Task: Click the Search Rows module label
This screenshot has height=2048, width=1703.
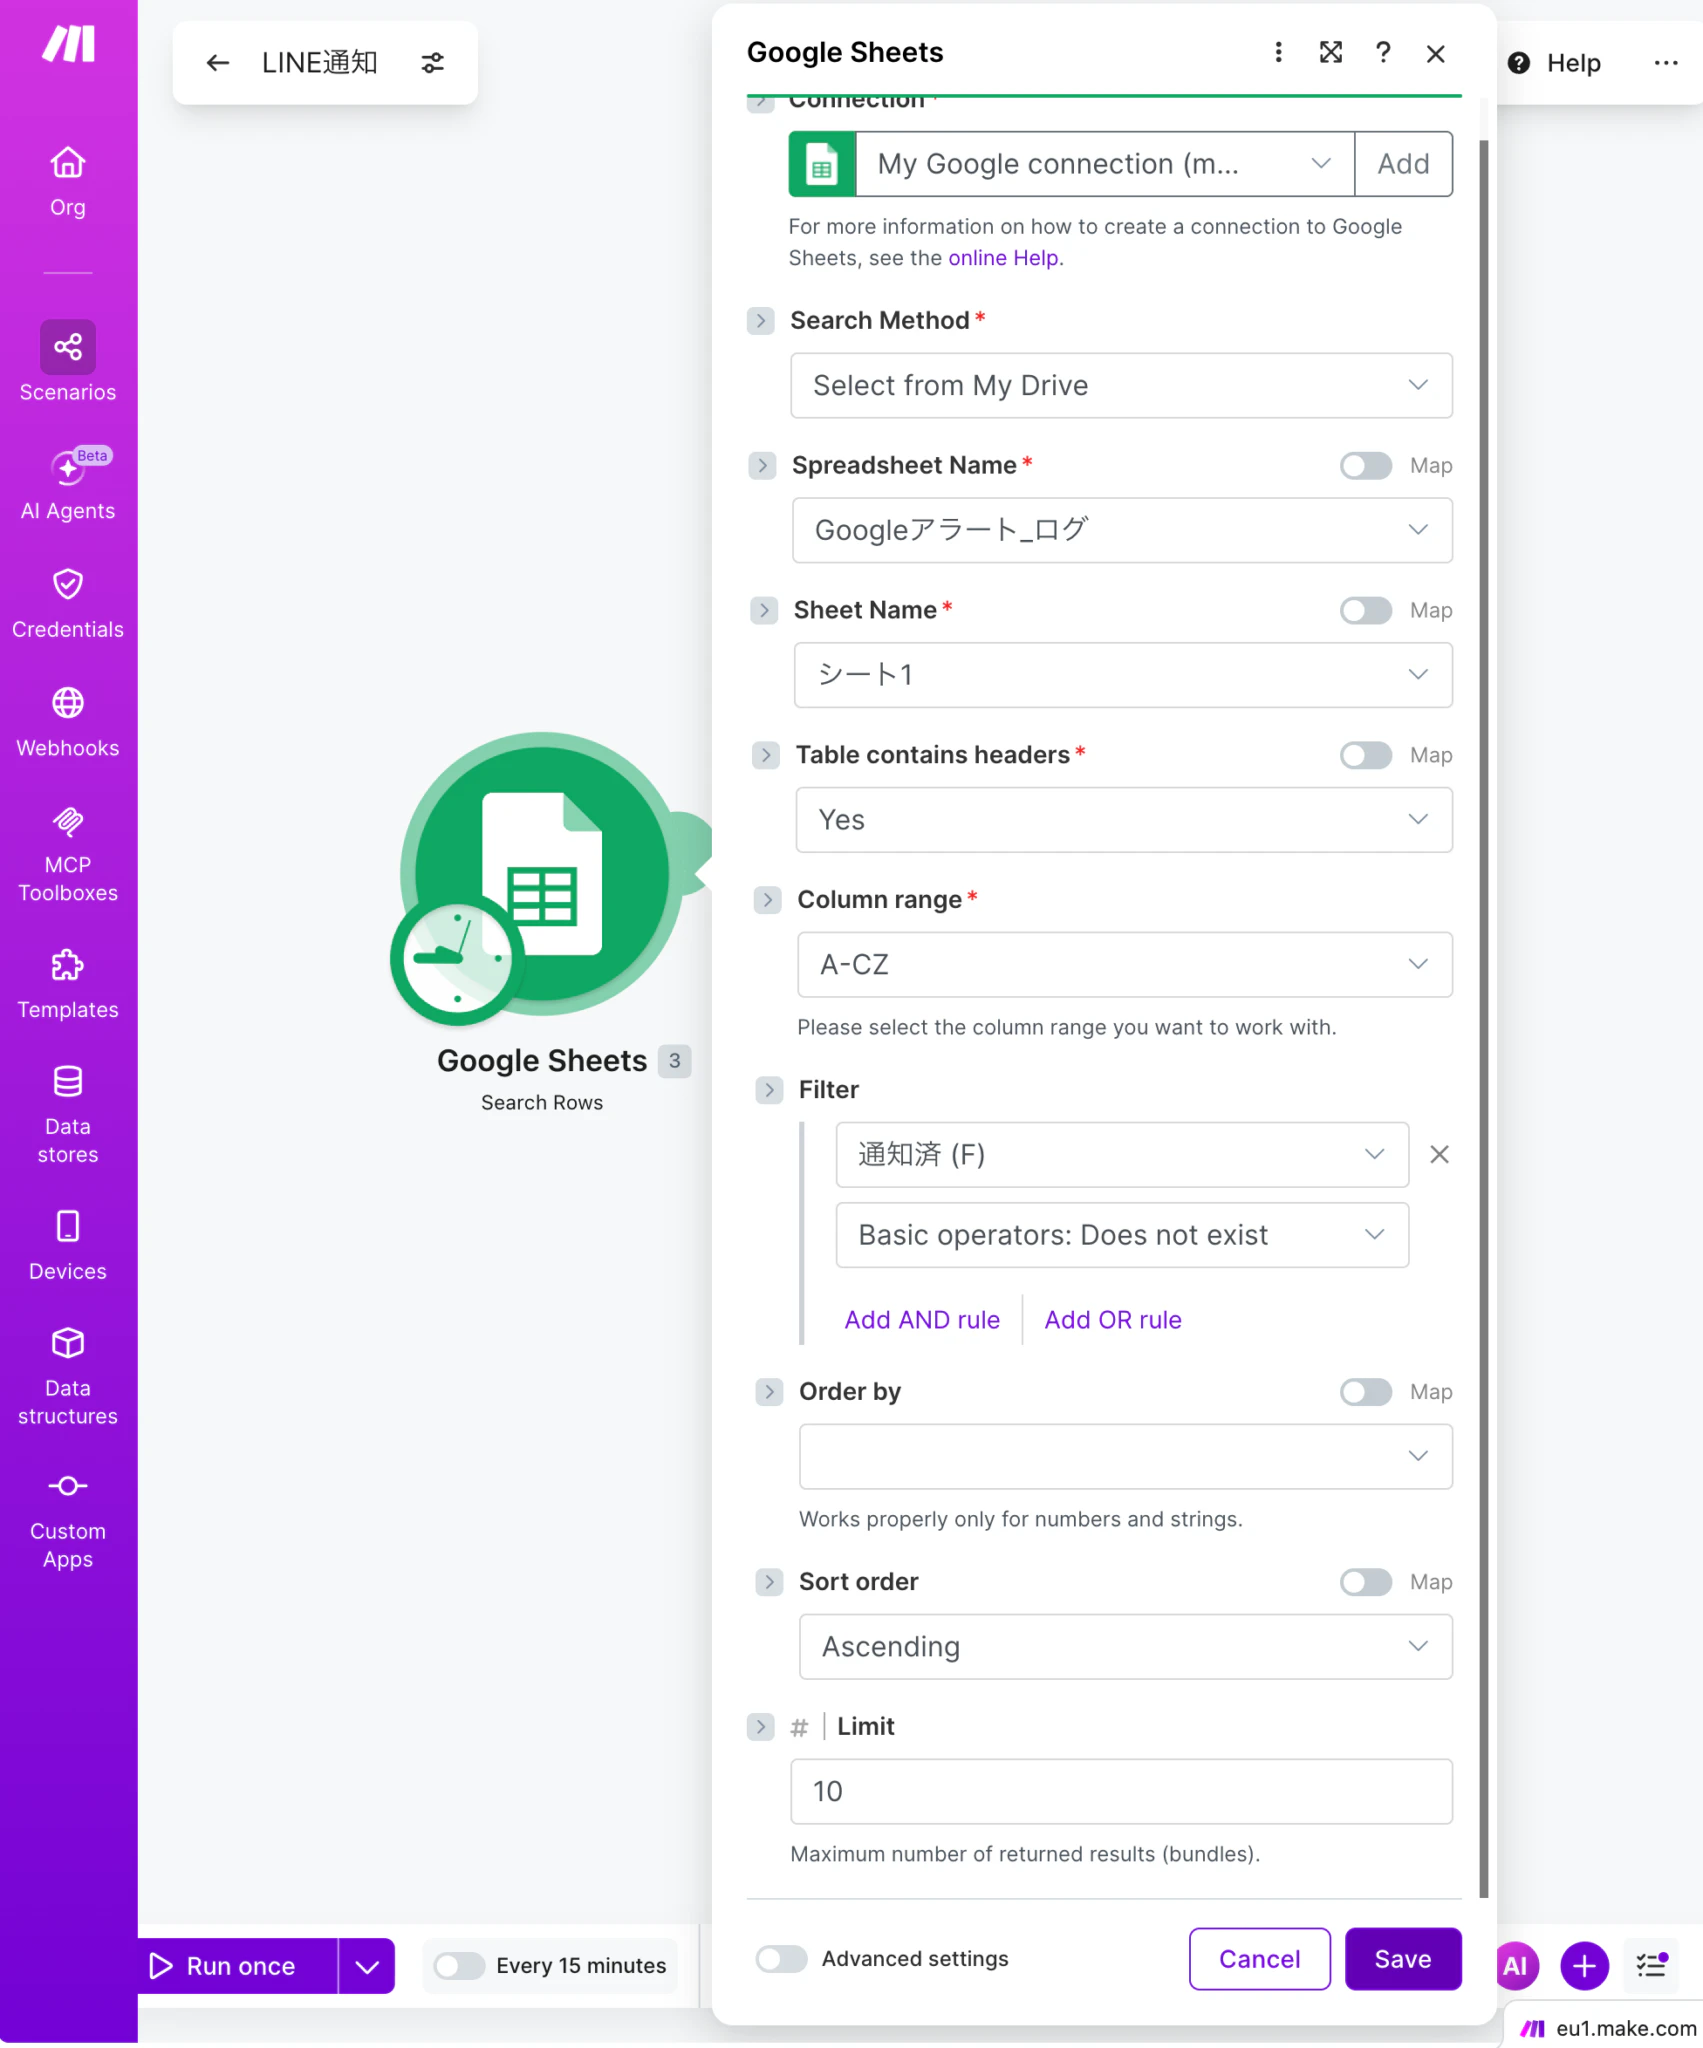Action: pos(542,1103)
